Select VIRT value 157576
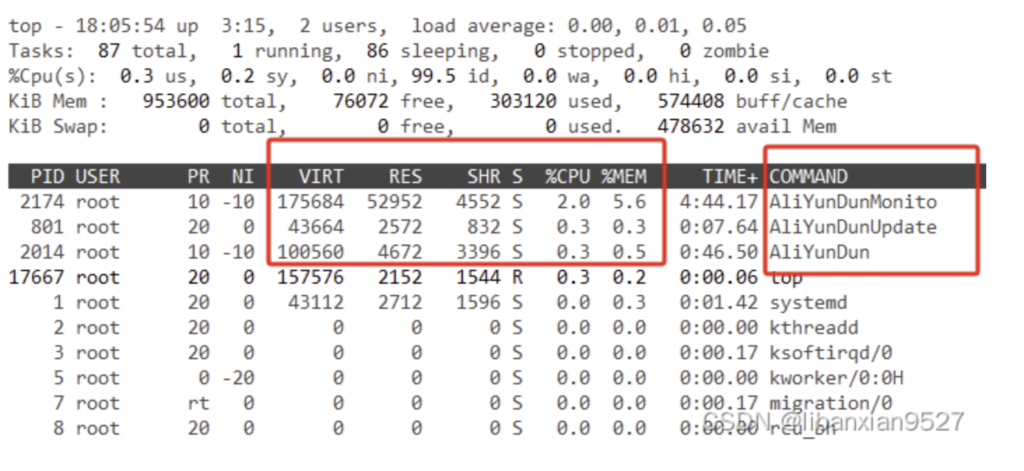 coord(310,277)
